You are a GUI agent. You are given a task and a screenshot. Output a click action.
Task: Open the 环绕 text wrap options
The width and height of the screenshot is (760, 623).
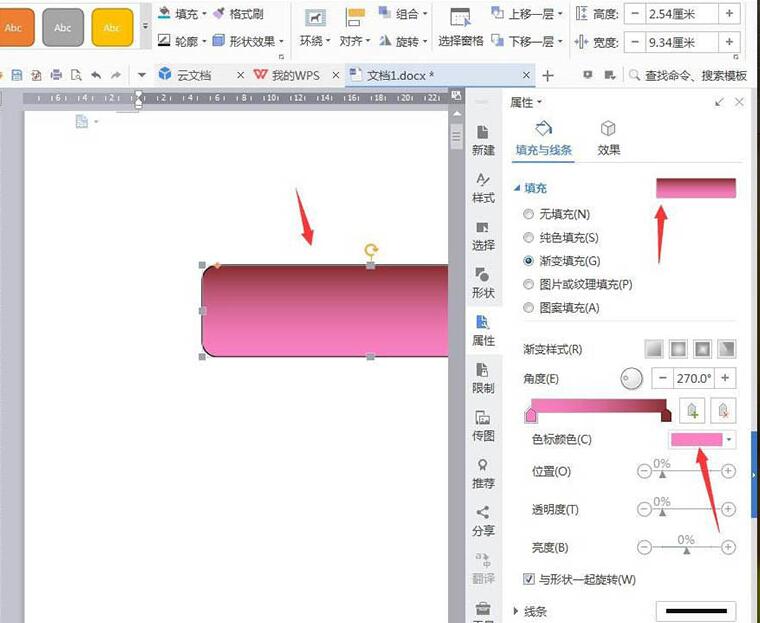pos(315,28)
